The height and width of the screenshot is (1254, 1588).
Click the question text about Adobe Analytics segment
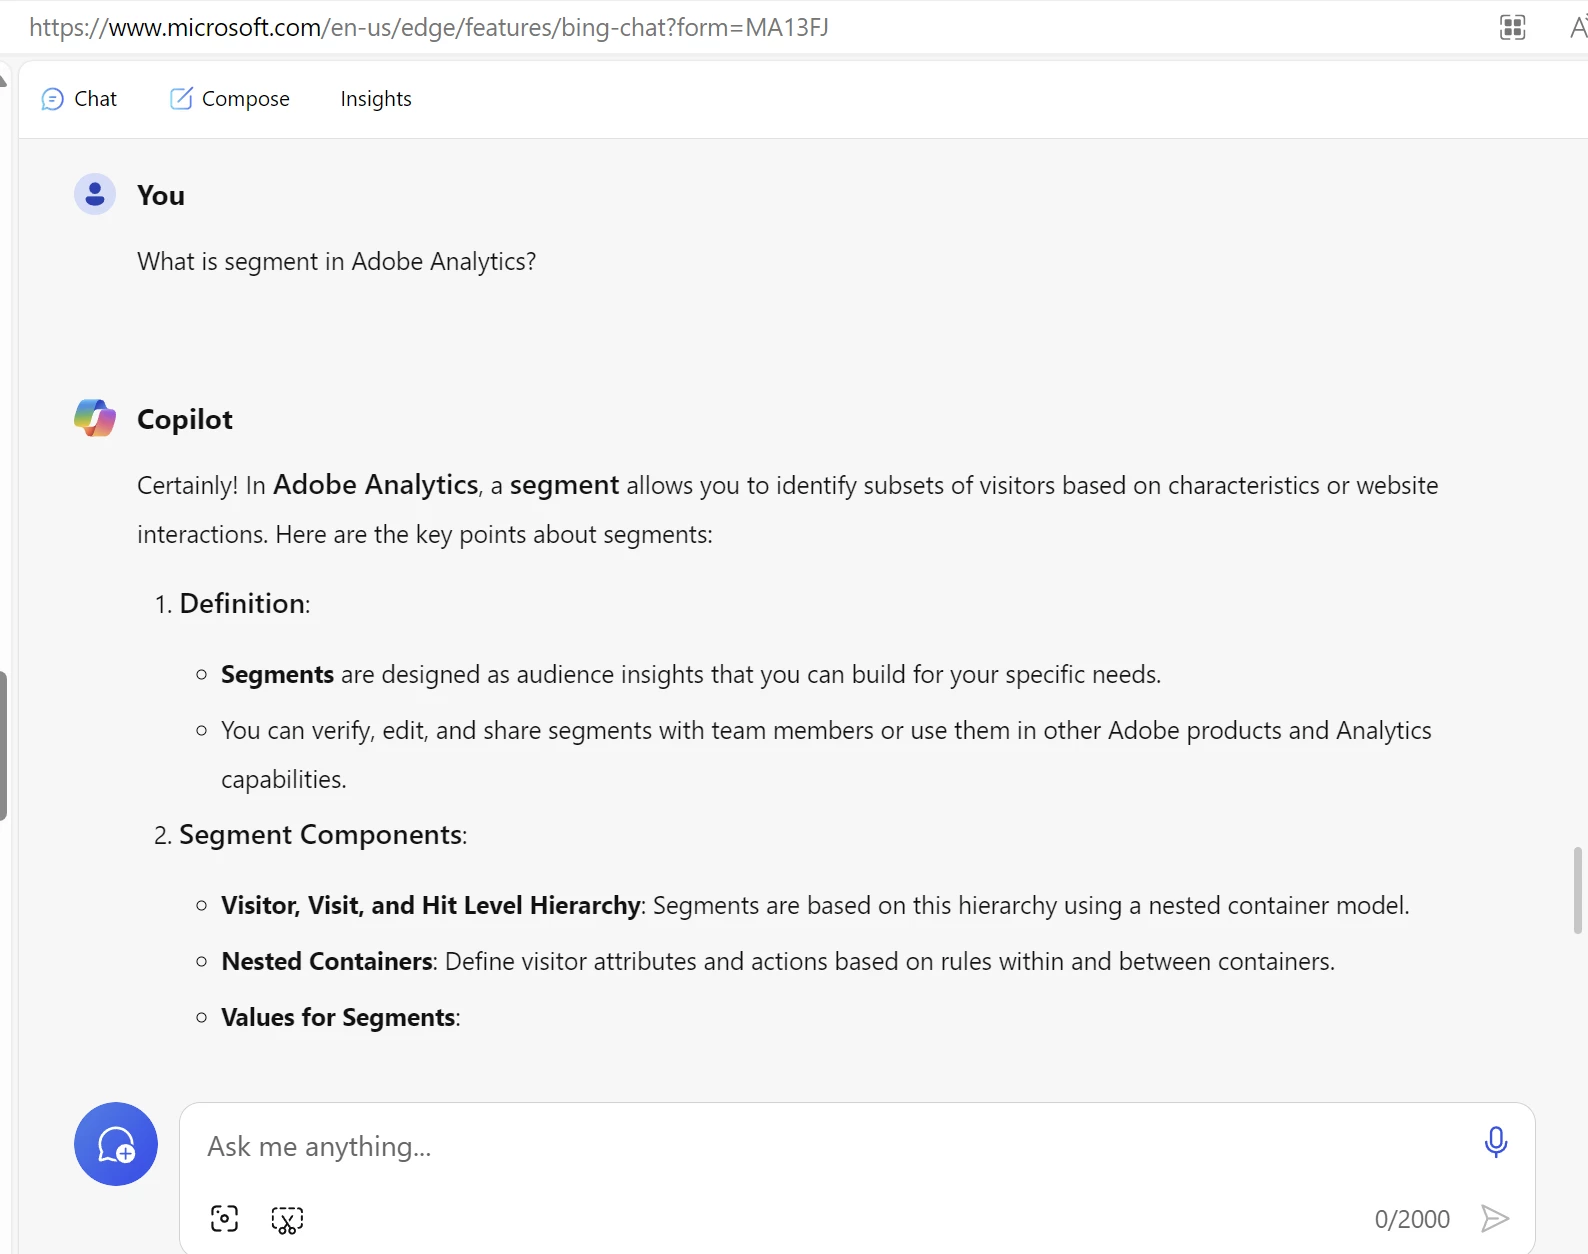336,262
